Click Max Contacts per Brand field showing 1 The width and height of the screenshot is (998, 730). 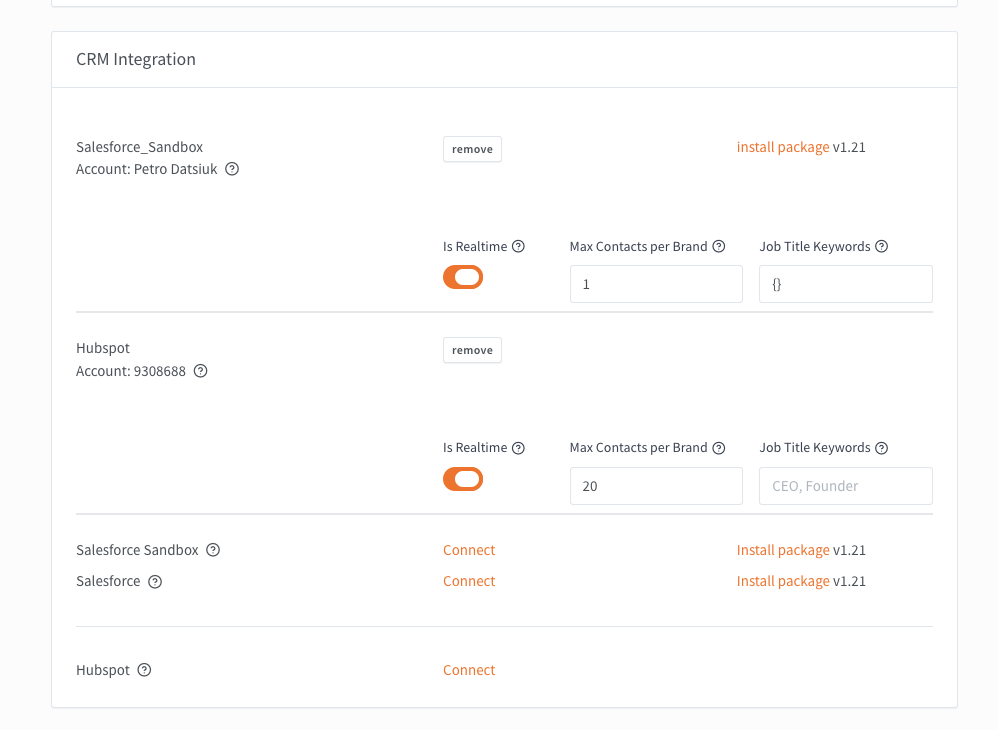pyautogui.click(x=656, y=284)
